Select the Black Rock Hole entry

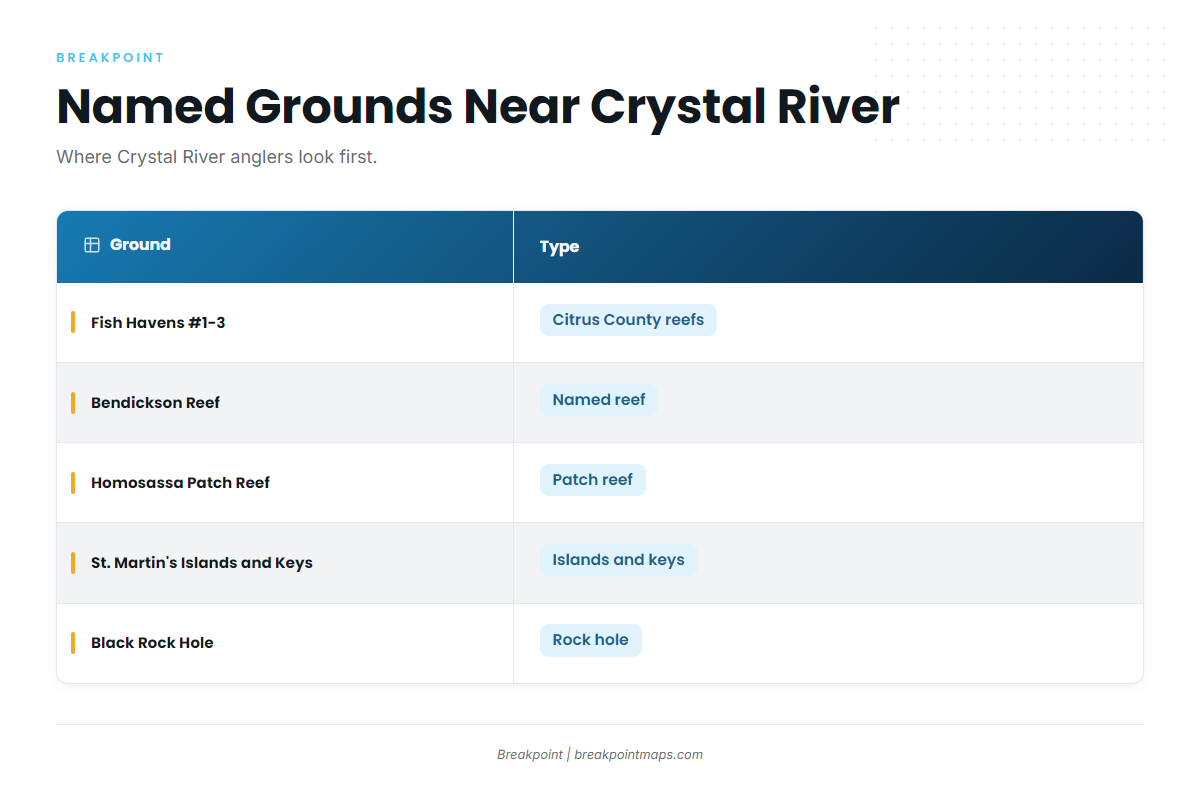152,642
